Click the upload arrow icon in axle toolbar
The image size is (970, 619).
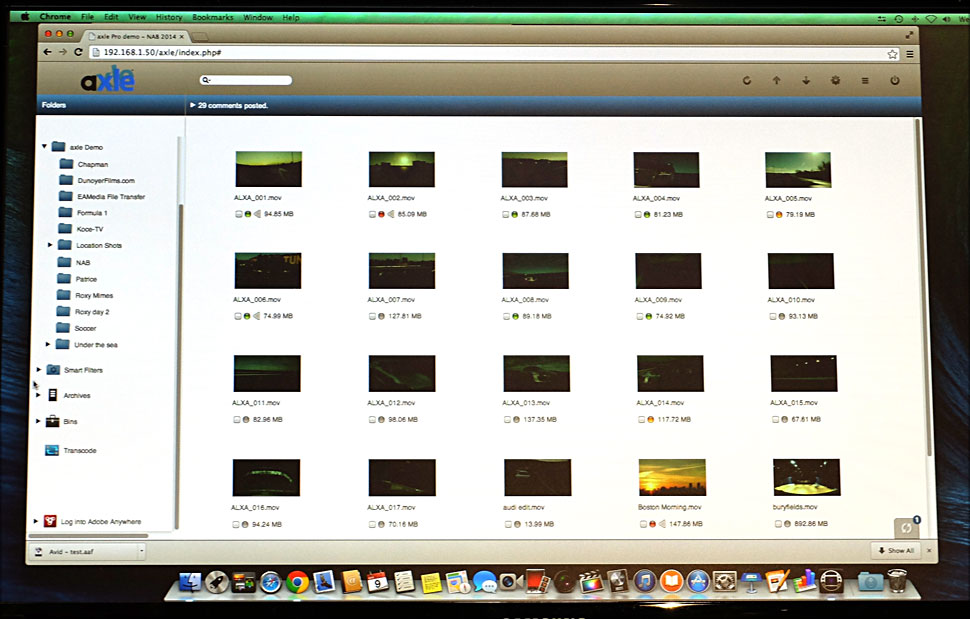click(776, 81)
